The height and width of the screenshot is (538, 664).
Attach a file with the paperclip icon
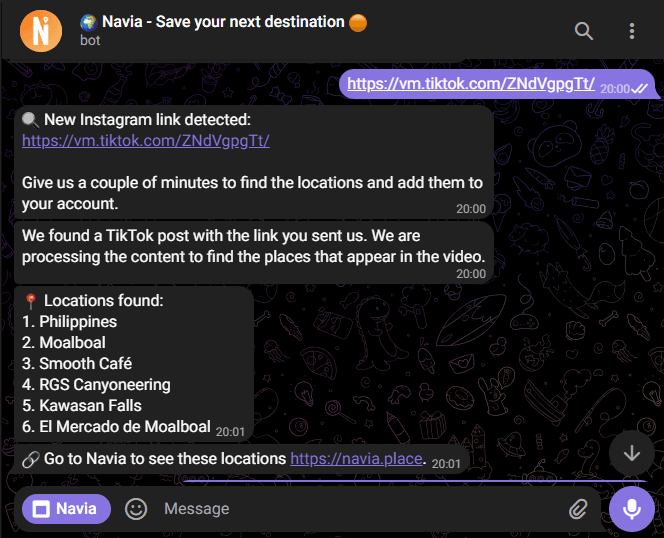point(578,509)
